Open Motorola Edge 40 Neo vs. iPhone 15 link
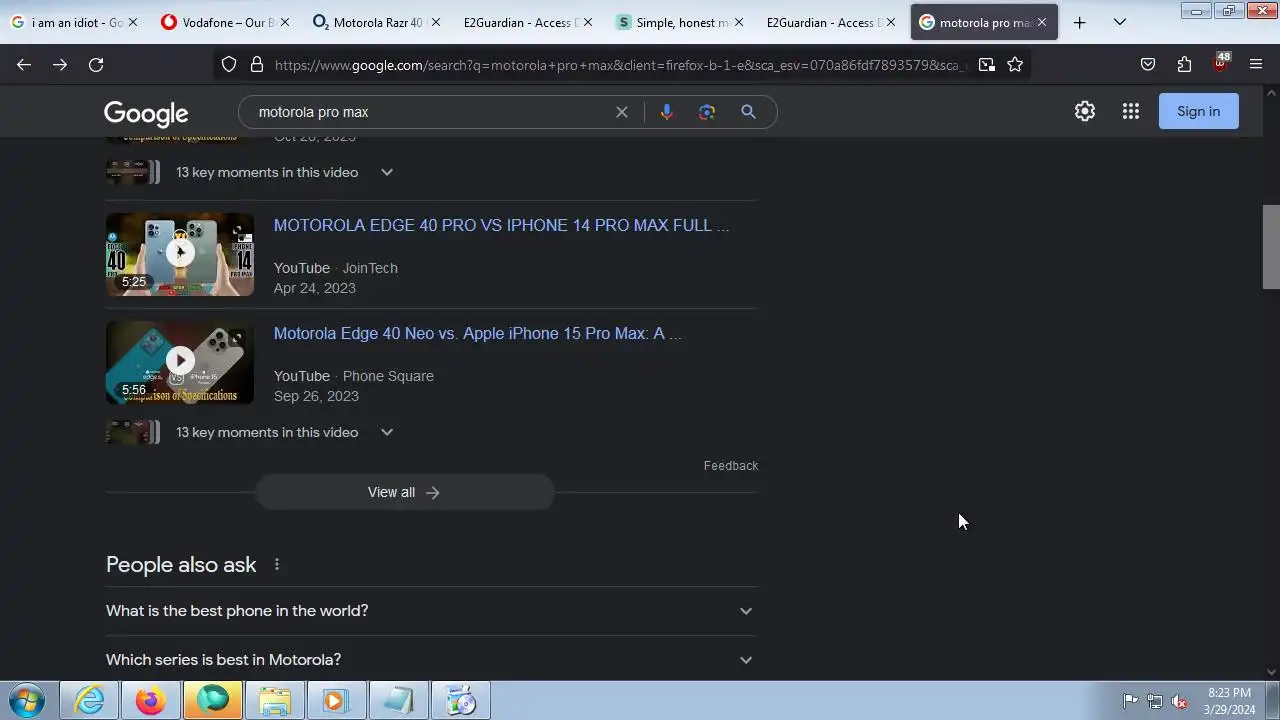 478,333
